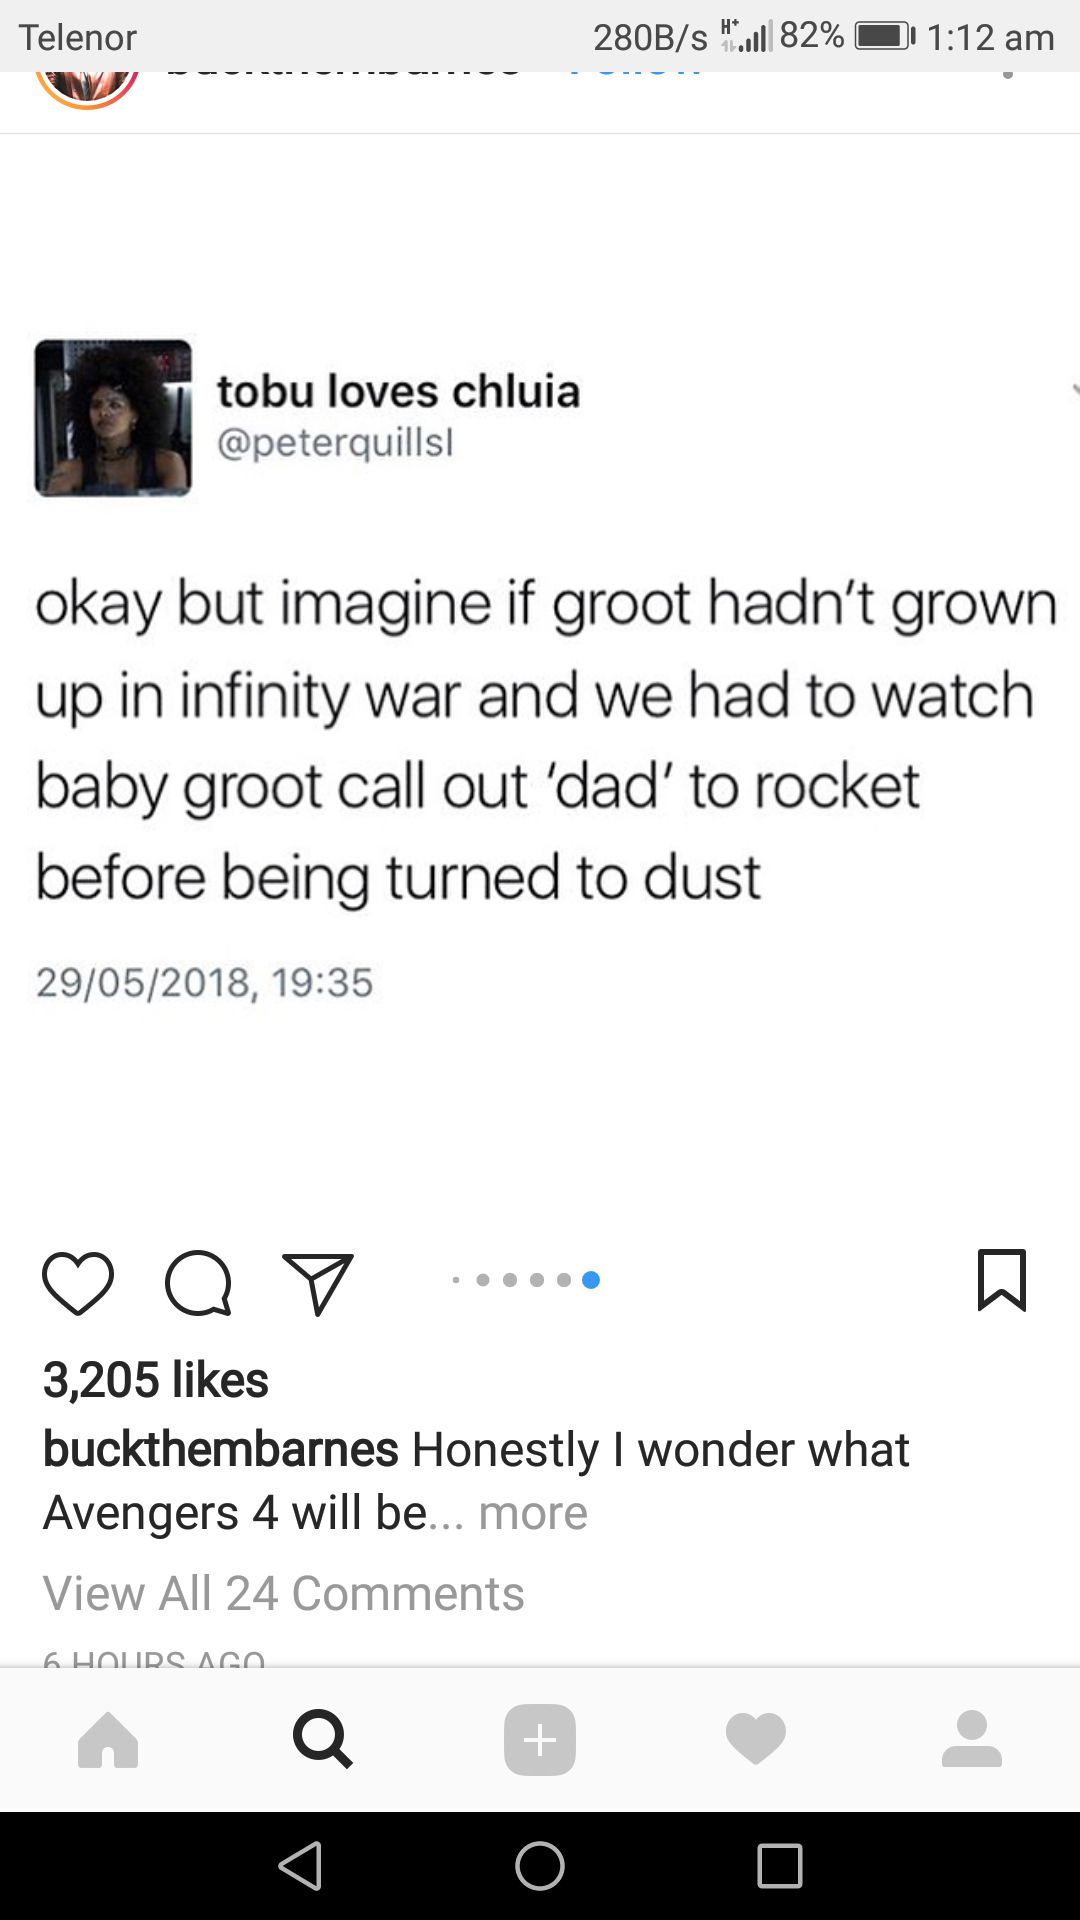This screenshot has width=1080, height=1920.
Task: Expand caption by tapping more
Action: [533, 1513]
